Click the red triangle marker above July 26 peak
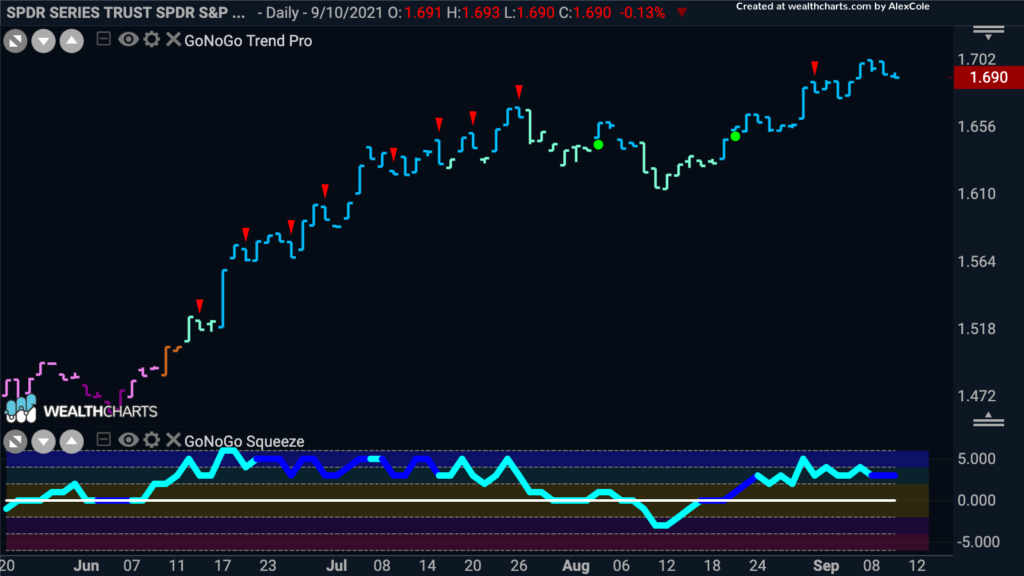Image resolution: width=1024 pixels, height=576 pixels. click(519, 90)
